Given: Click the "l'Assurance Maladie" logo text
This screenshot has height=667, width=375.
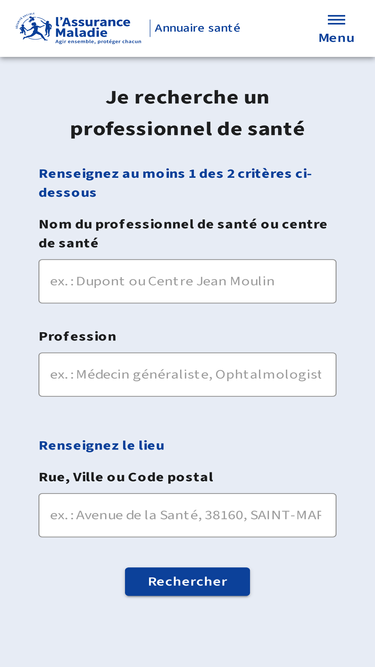Looking at the screenshot, I should (x=93, y=27).
